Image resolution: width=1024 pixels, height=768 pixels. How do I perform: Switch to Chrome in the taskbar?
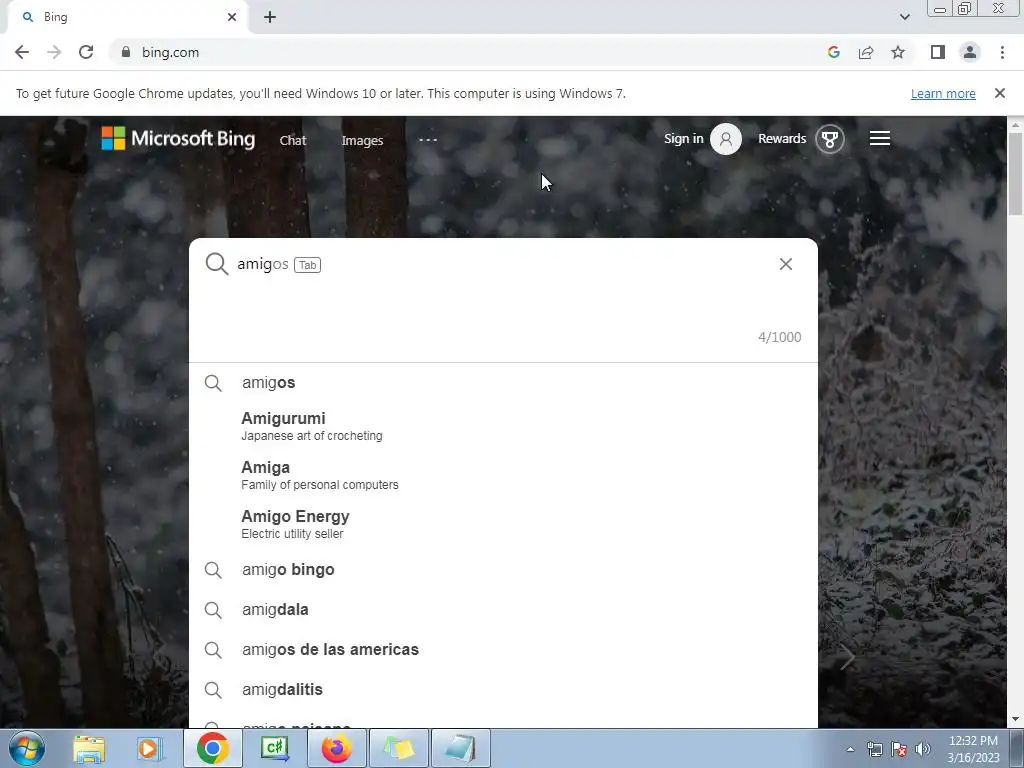pos(213,748)
